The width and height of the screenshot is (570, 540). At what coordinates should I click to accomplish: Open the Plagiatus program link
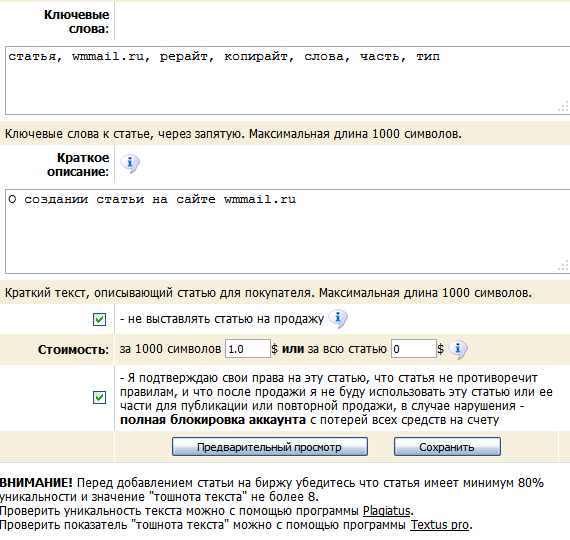tap(387, 511)
